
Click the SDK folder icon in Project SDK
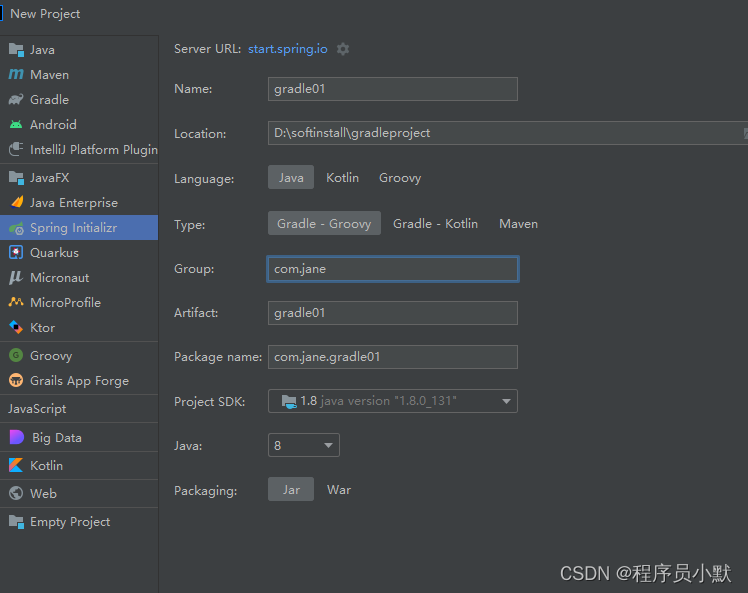click(289, 402)
